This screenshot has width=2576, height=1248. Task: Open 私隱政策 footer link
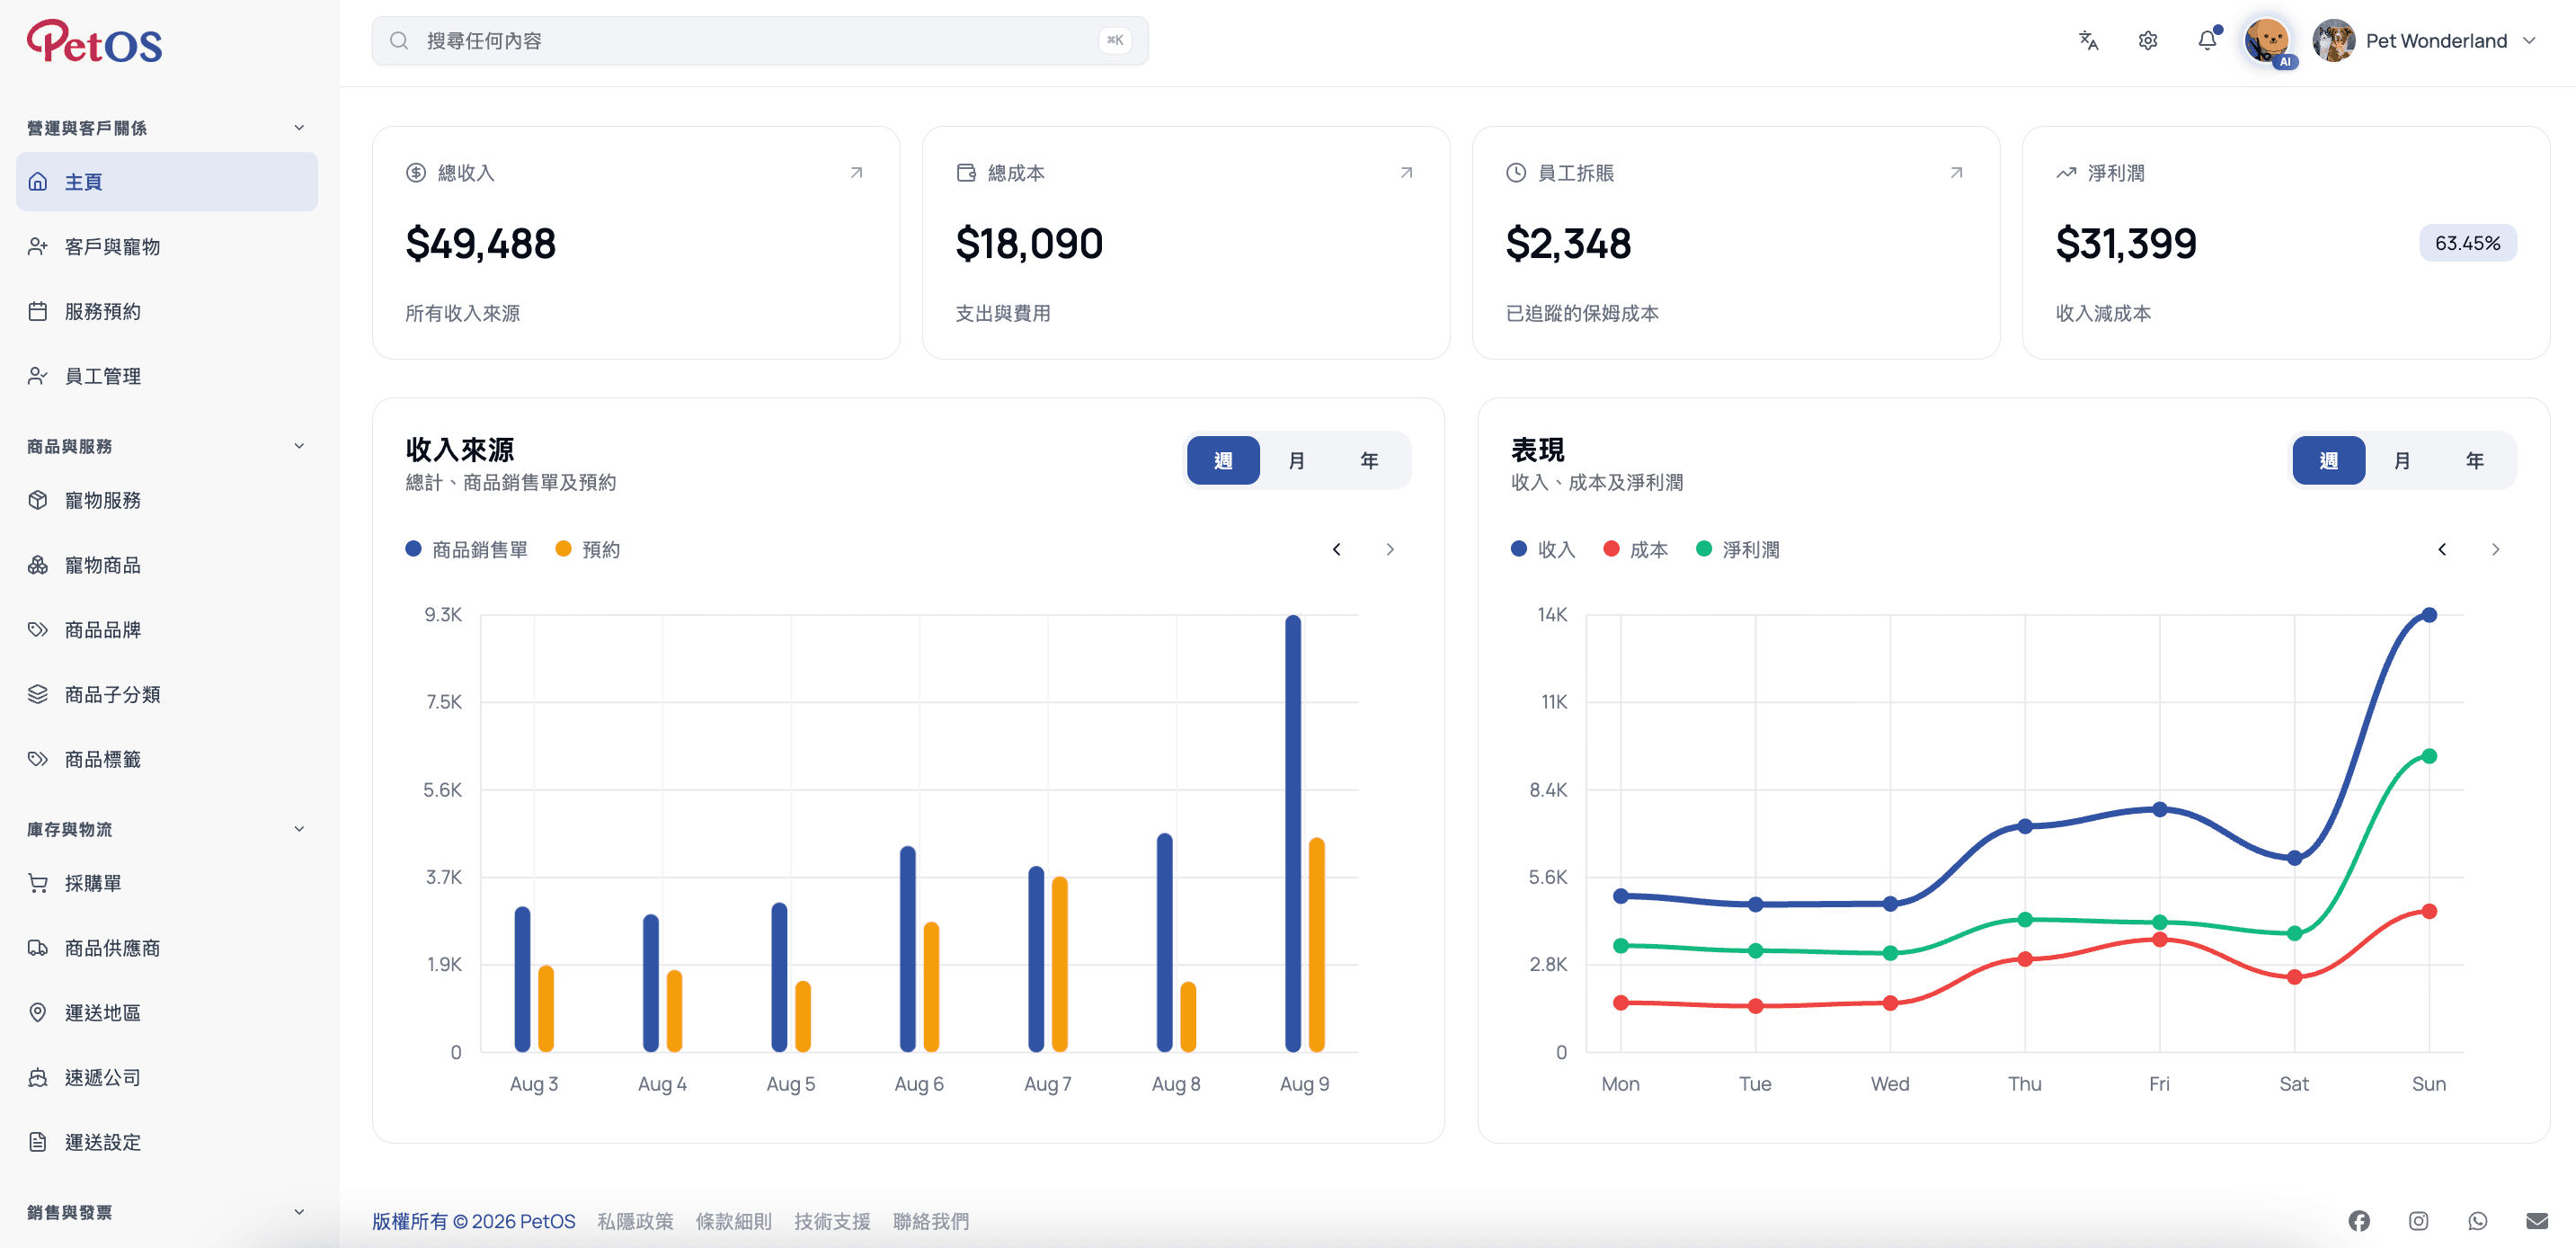pos(635,1221)
